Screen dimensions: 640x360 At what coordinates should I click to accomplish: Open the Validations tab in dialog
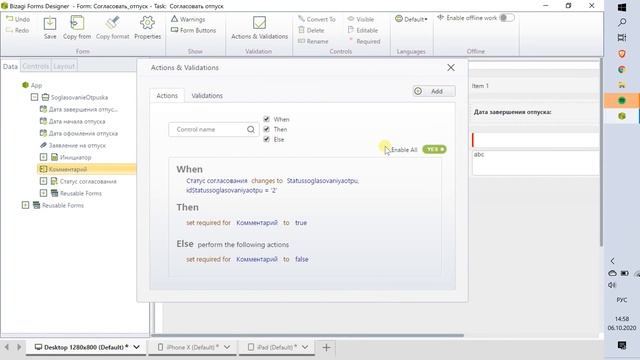207,96
